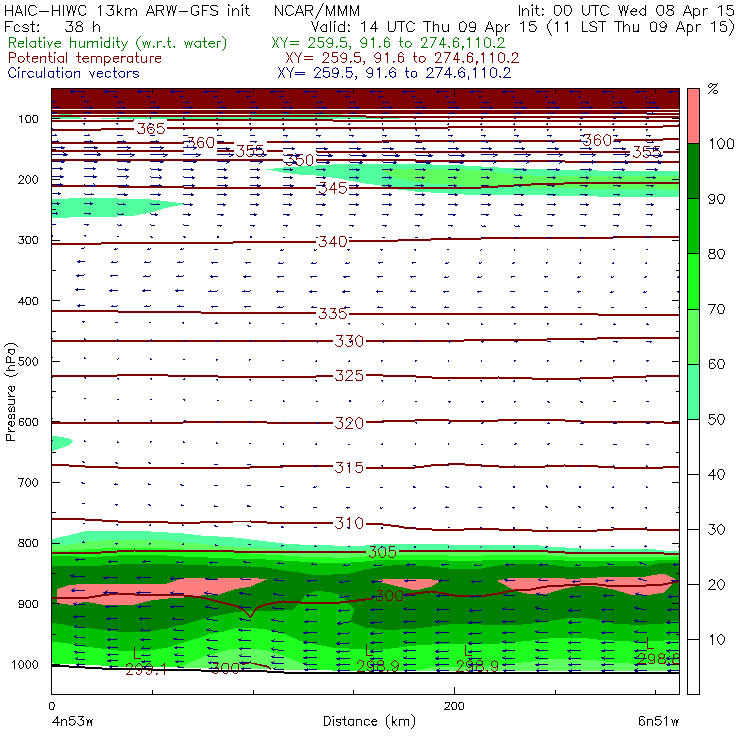The height and width of the screenshot is (740, 740).
Task: Click the '315' contour label
Action: 349,468
